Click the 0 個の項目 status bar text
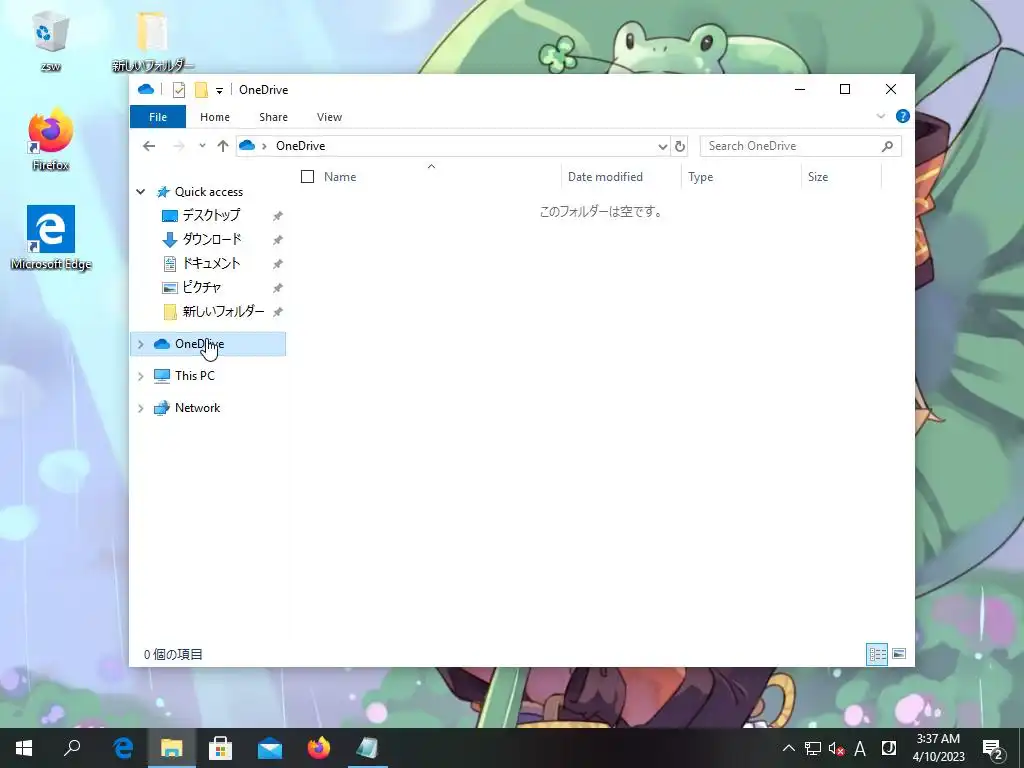Screen dimensions: 1024x768 (173, 654)
